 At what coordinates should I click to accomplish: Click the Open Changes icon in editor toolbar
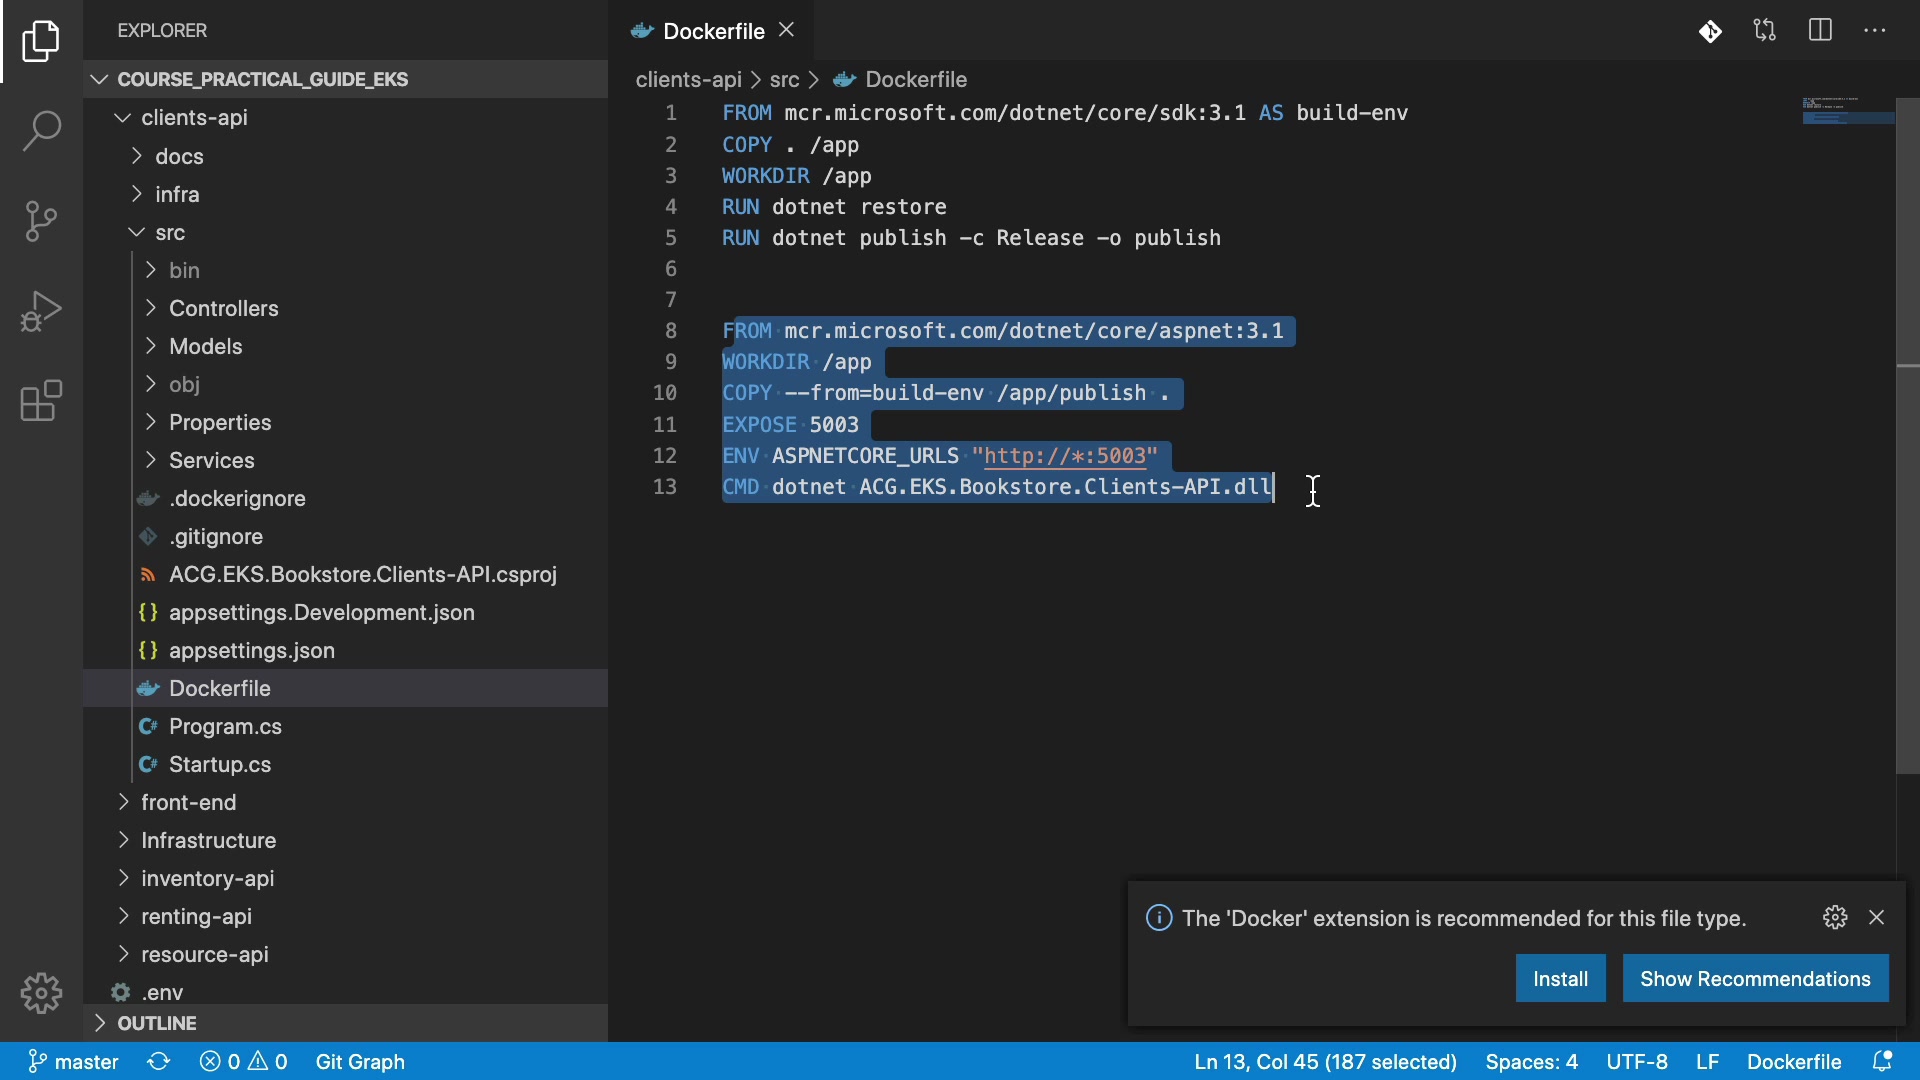(1765, 31)
